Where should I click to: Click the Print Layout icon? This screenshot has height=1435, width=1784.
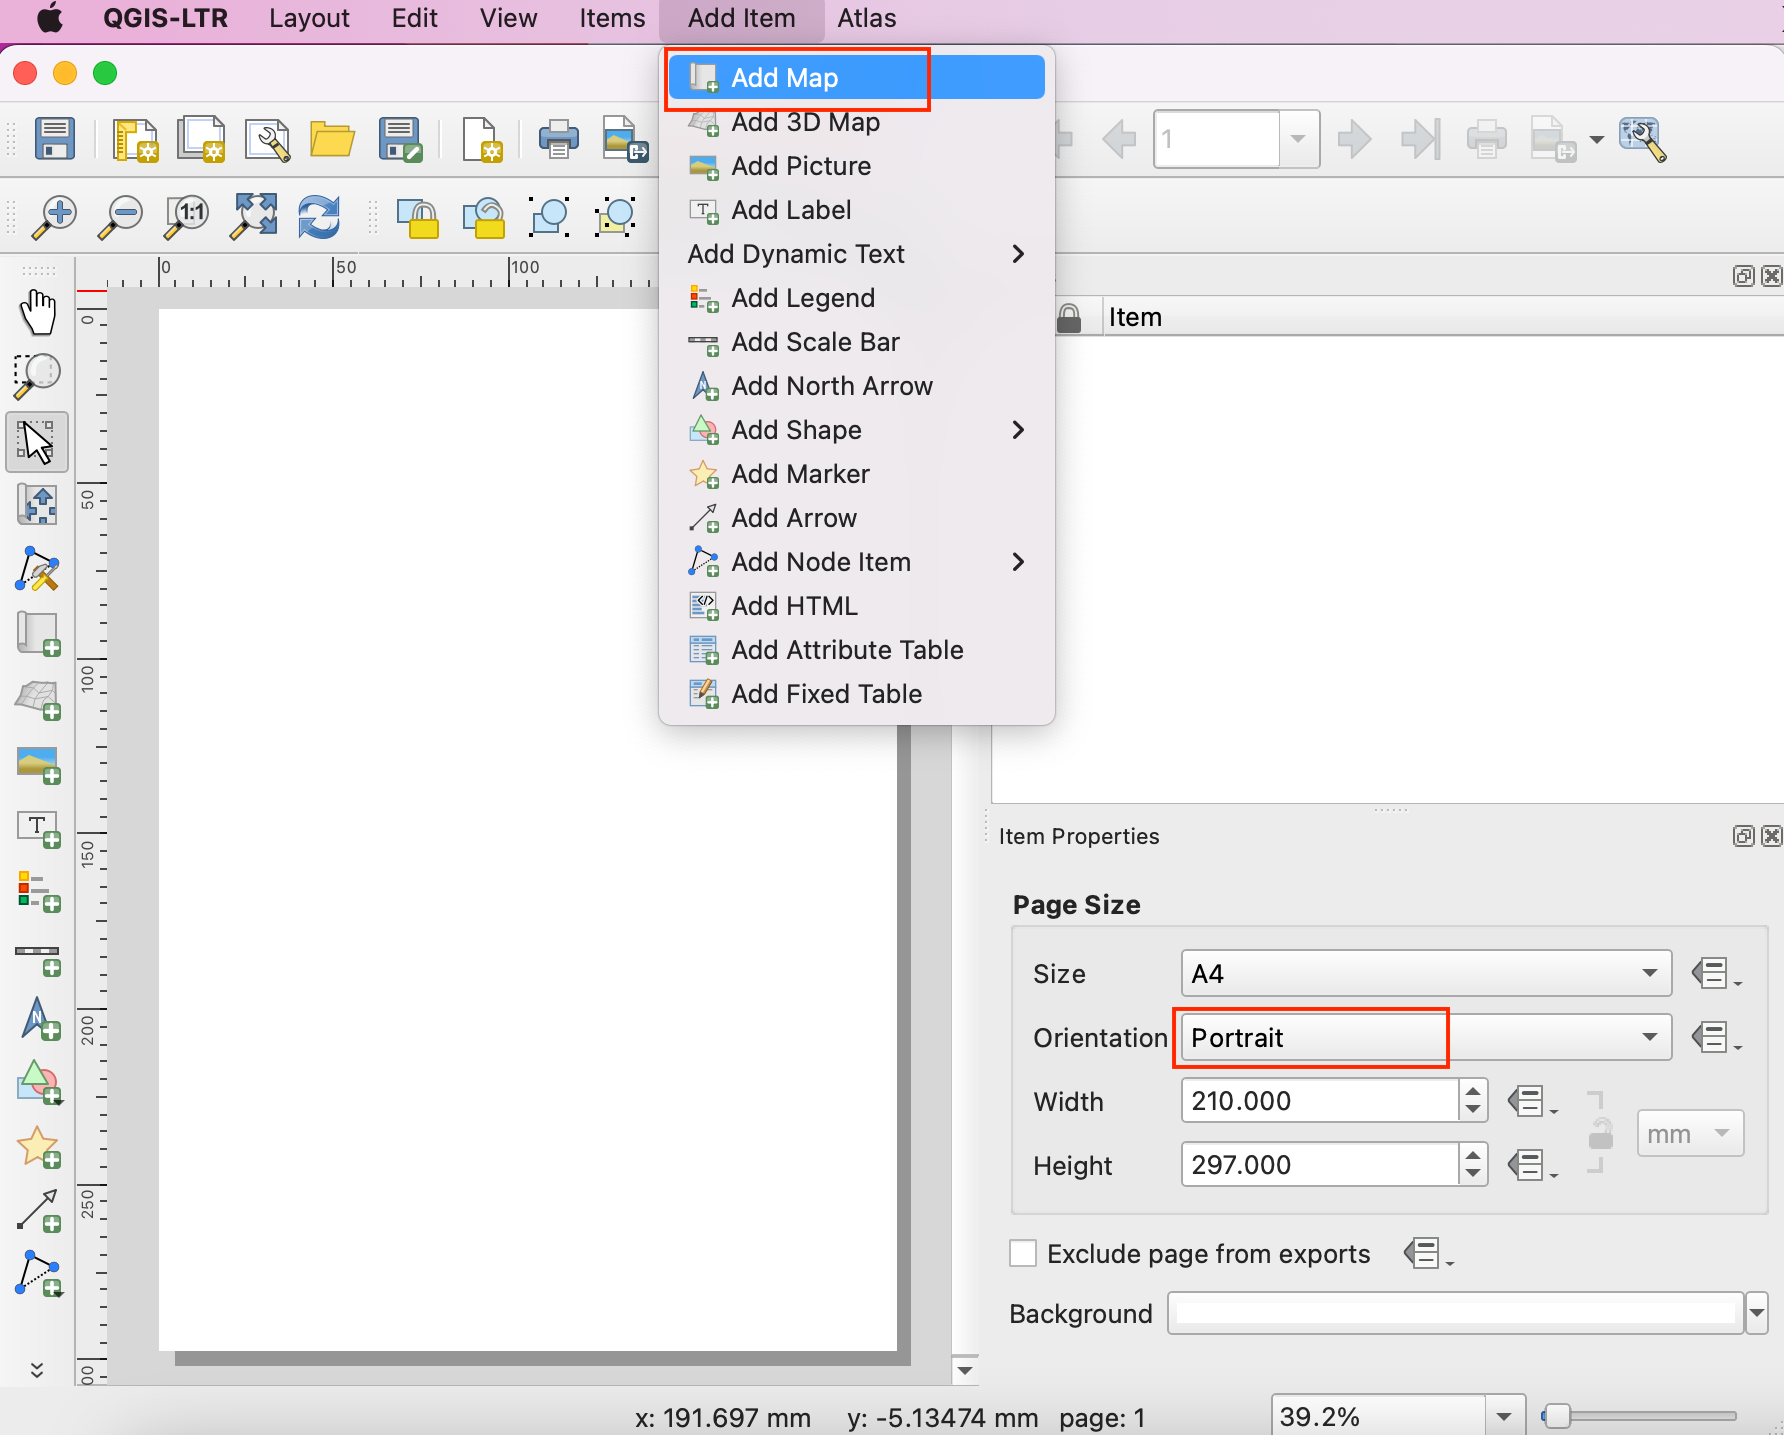(558, 139)
